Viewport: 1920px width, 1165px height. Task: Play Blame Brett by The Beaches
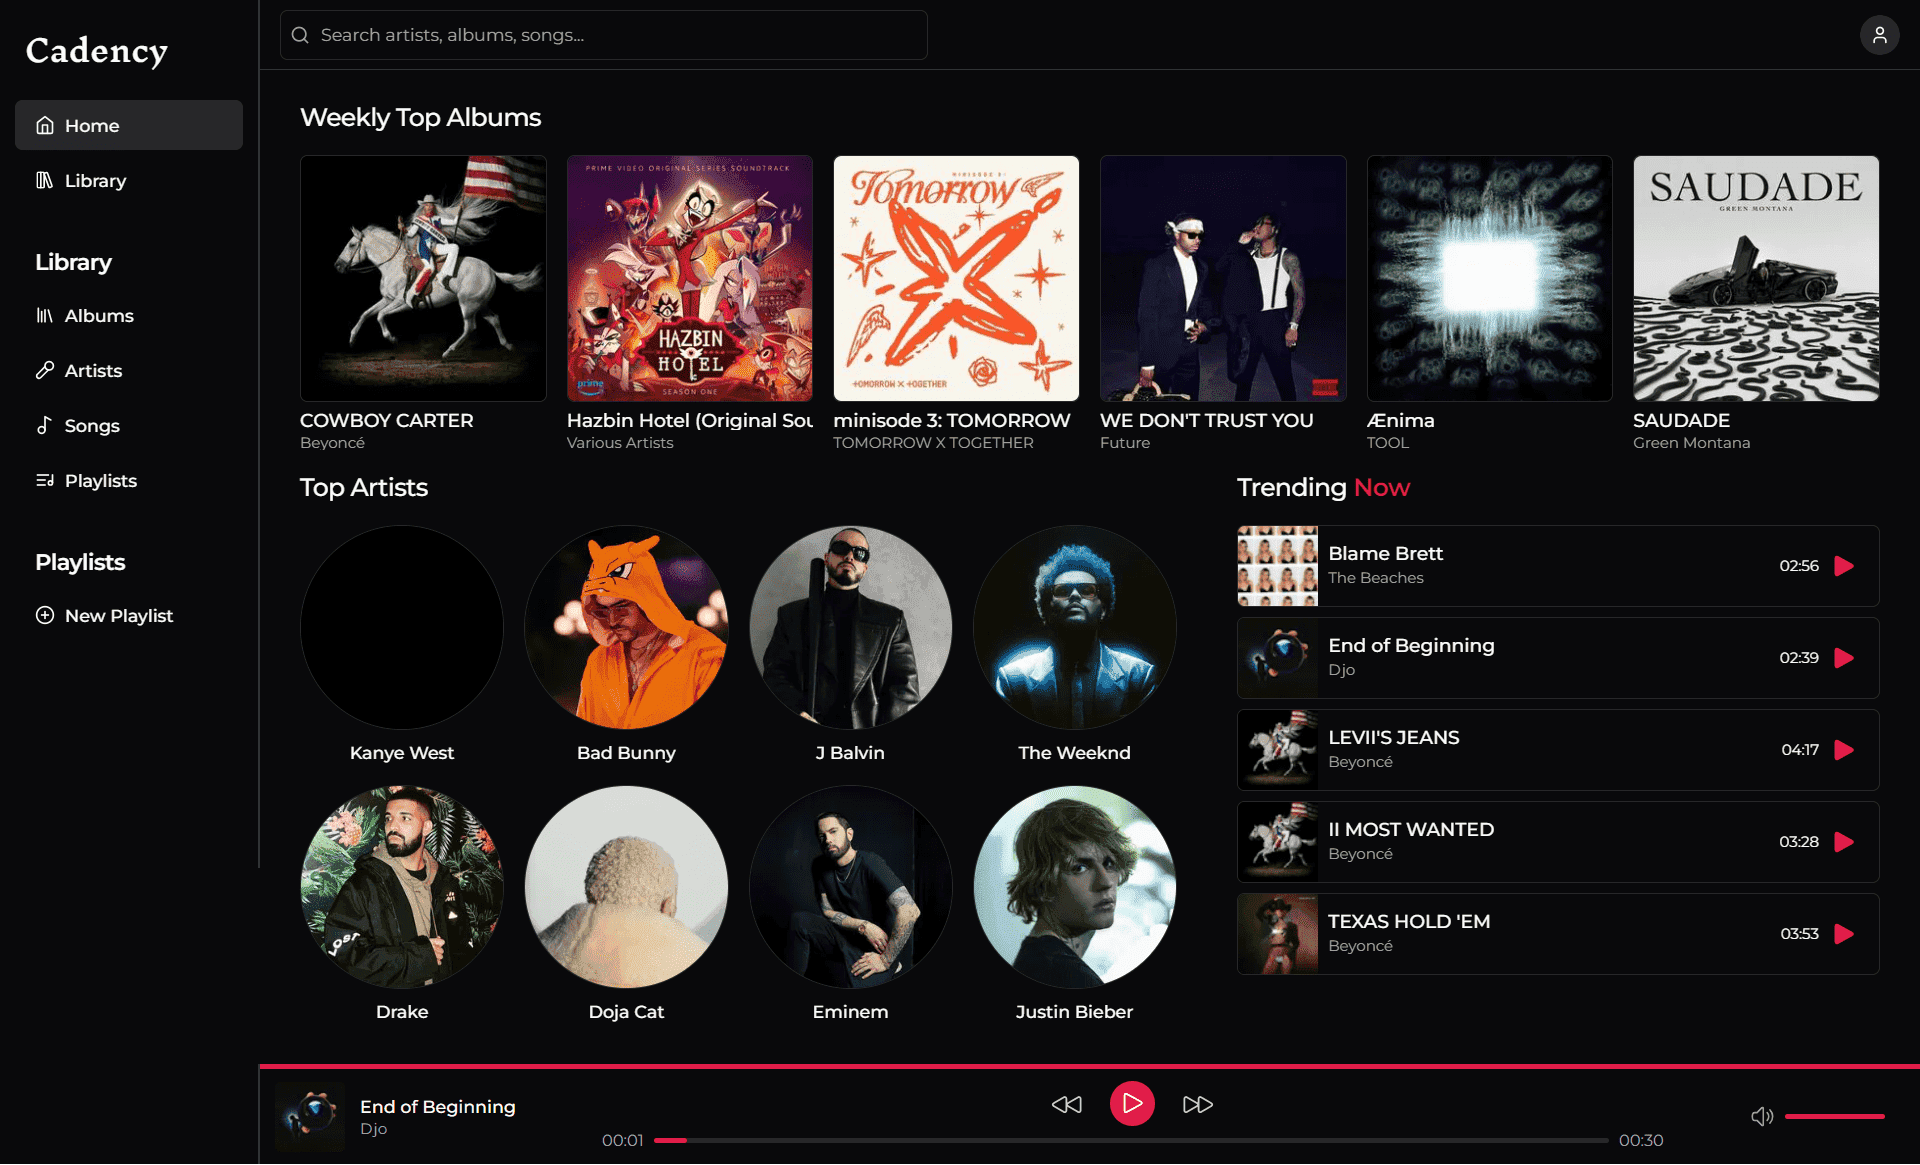[1844, 566]
